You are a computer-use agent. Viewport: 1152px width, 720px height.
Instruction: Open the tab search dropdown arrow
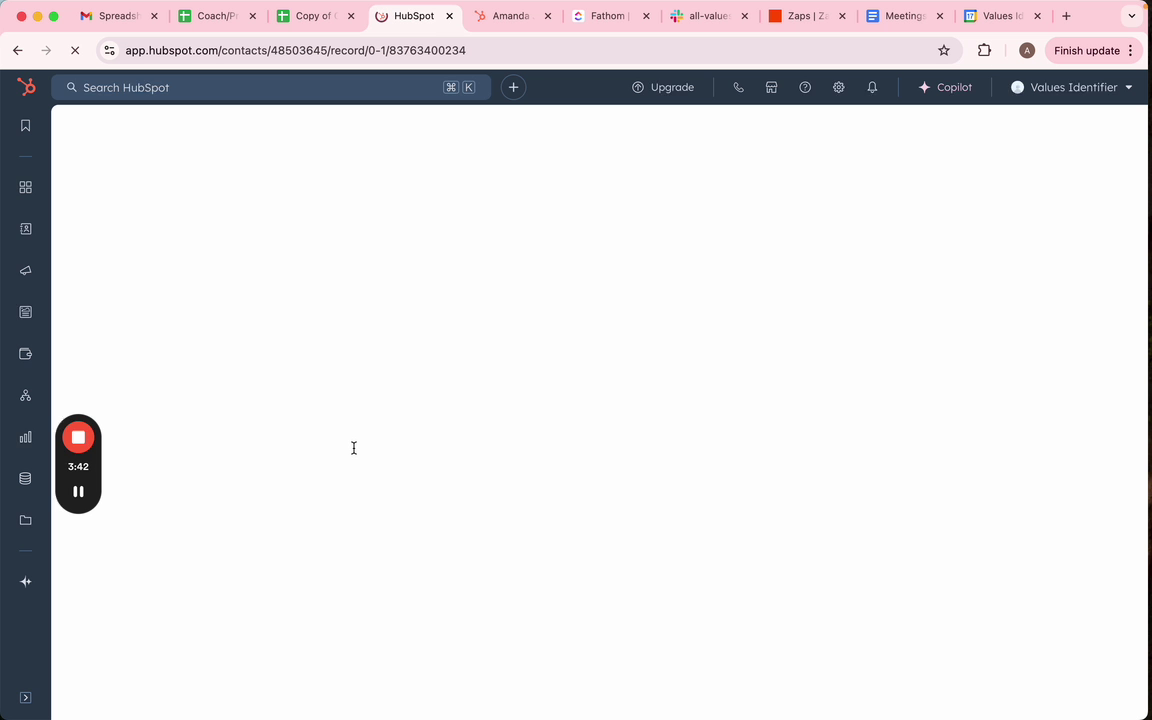click(x=1131, y=16)
